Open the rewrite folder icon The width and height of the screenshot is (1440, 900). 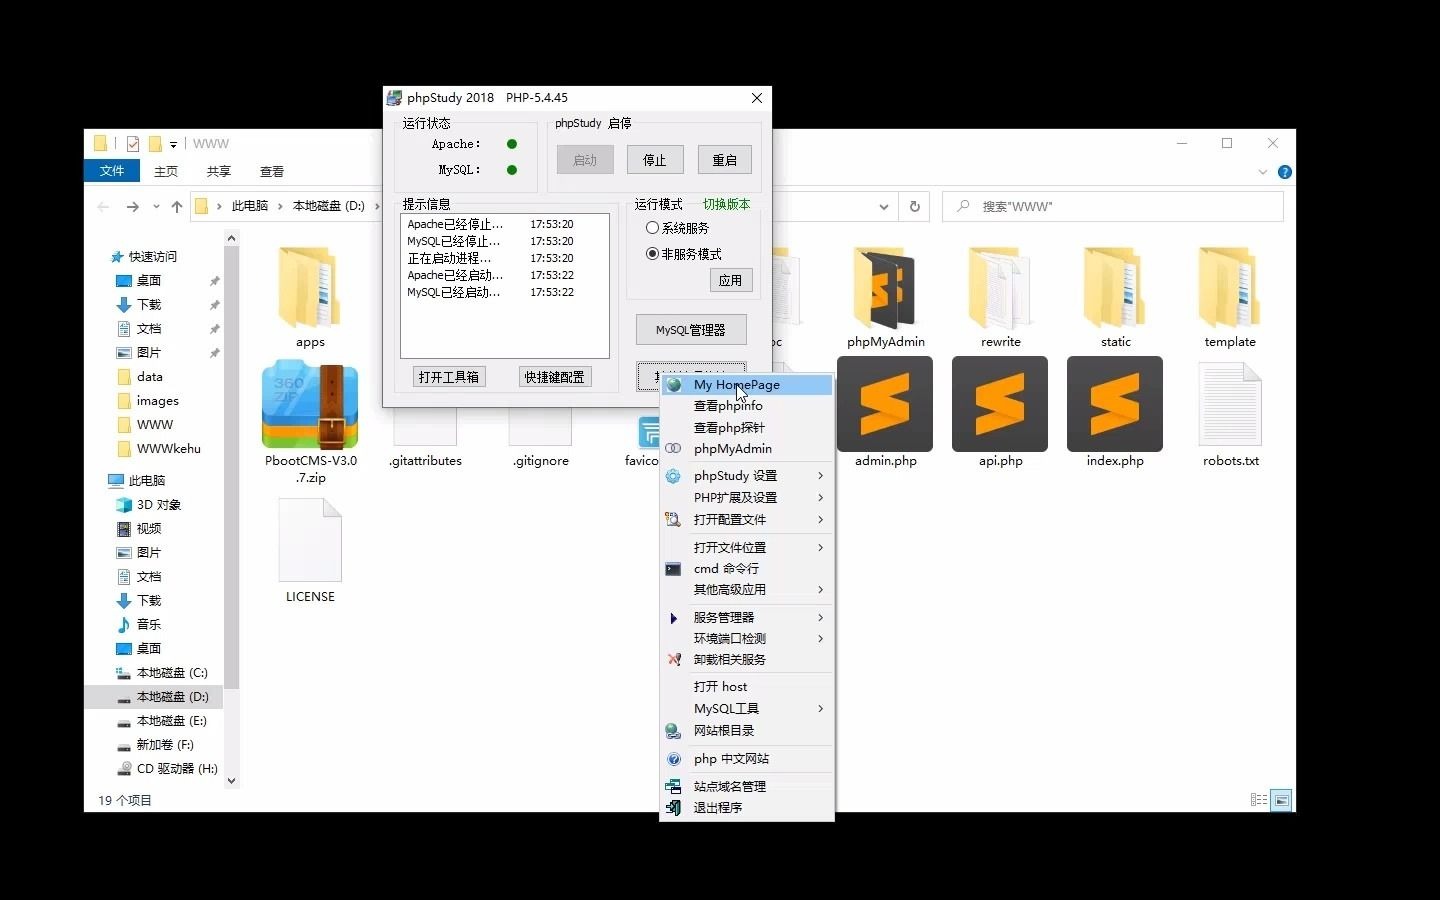pyautogui.click(x=1000, y=288)
